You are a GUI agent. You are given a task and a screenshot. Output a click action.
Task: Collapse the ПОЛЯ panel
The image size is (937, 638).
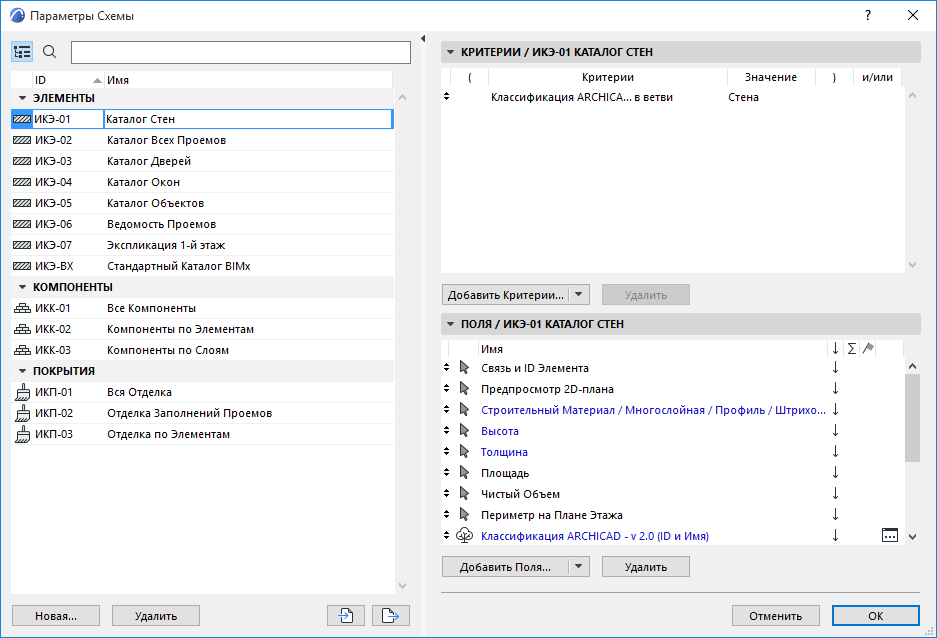pyautogui.click(x=451, y=324)
